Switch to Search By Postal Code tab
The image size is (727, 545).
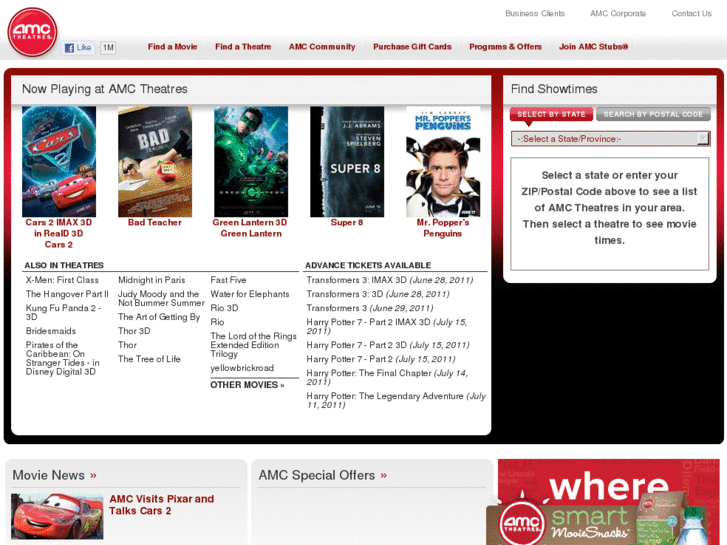pyautogui.click(x=653, y=114)
